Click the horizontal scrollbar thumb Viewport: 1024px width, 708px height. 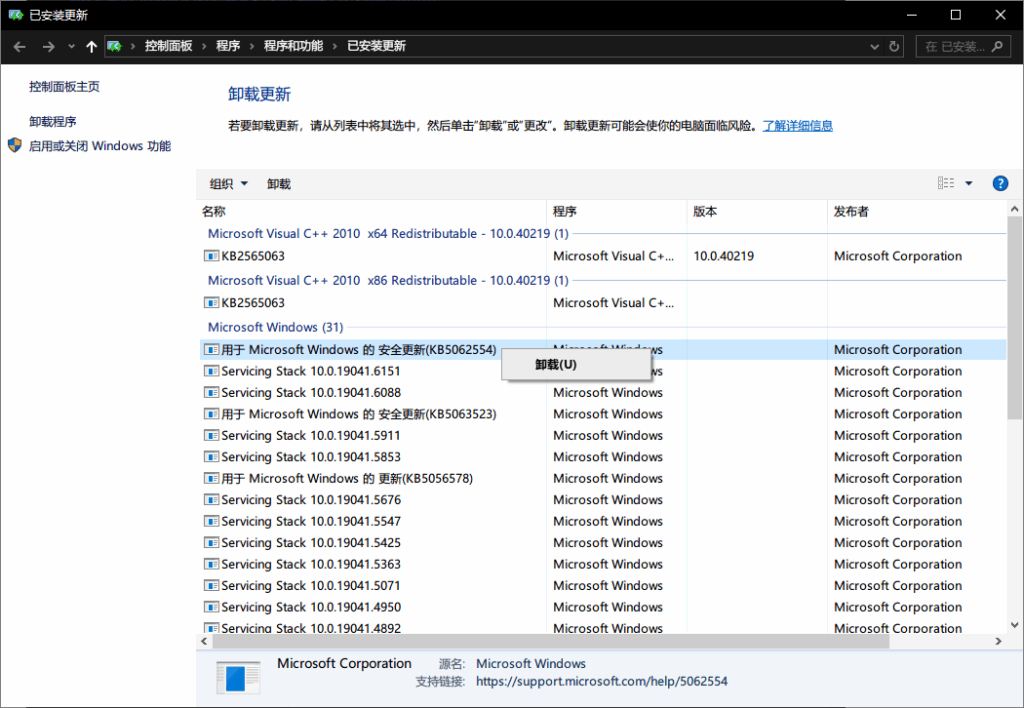[551, 641]
